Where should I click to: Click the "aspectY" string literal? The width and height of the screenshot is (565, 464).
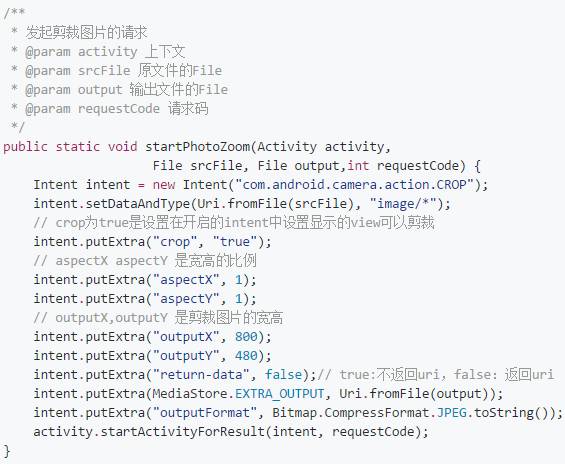186,299
